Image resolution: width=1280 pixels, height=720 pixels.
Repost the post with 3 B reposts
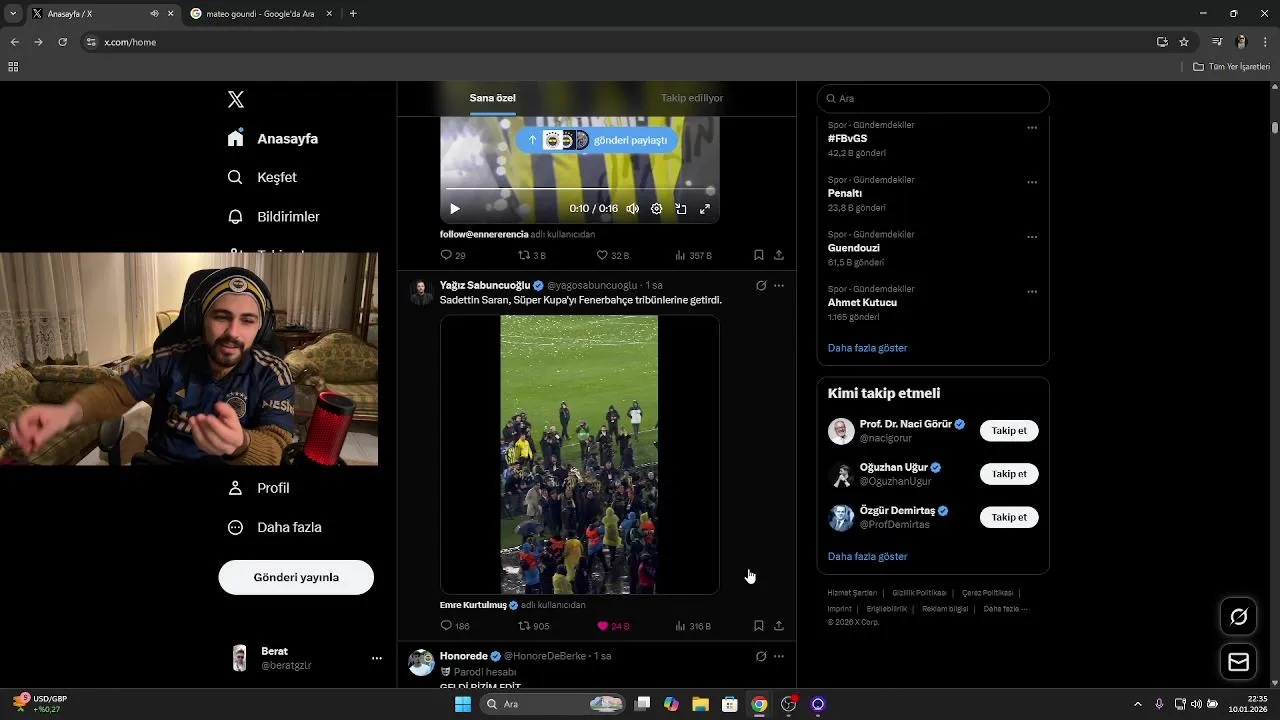tap(531, 256)
